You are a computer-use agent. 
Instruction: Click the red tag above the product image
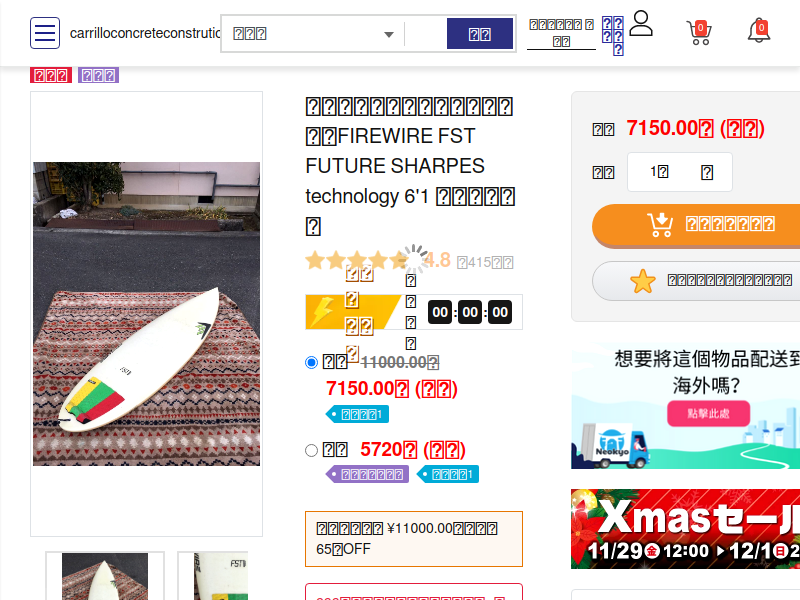[x=51, y=75]
